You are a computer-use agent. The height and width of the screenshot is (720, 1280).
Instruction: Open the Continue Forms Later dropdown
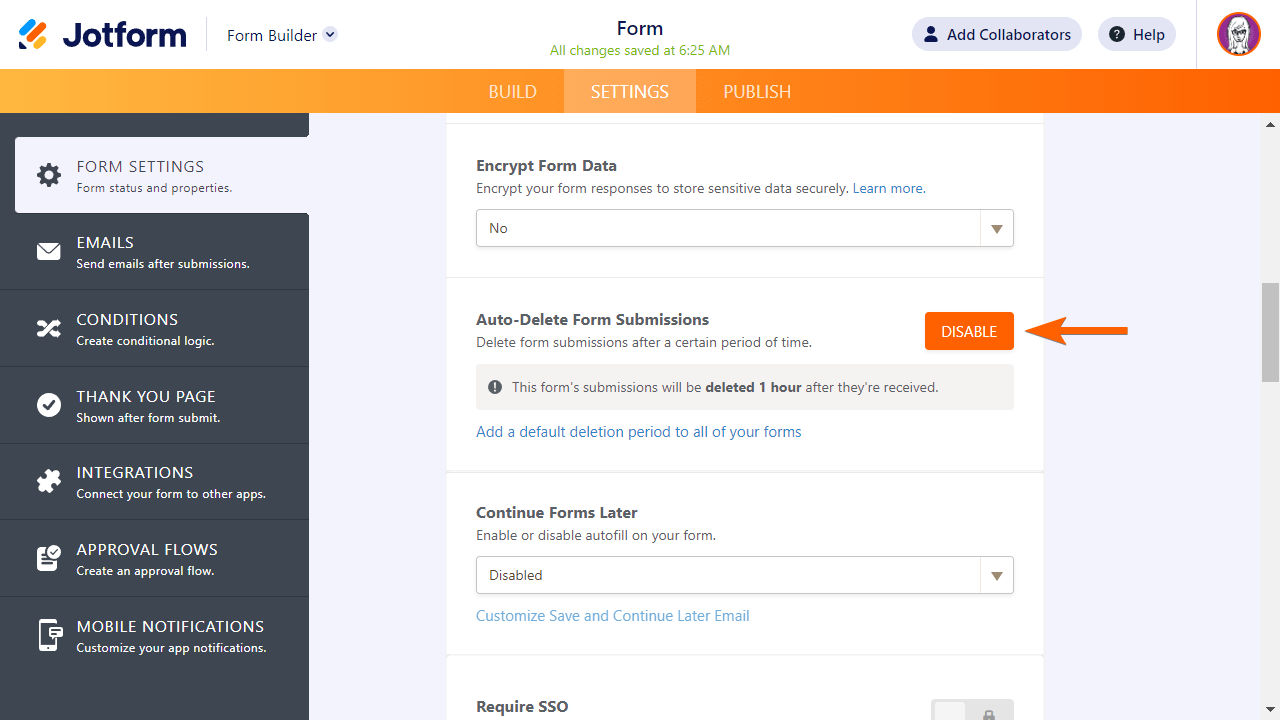[x=744, y=575]
